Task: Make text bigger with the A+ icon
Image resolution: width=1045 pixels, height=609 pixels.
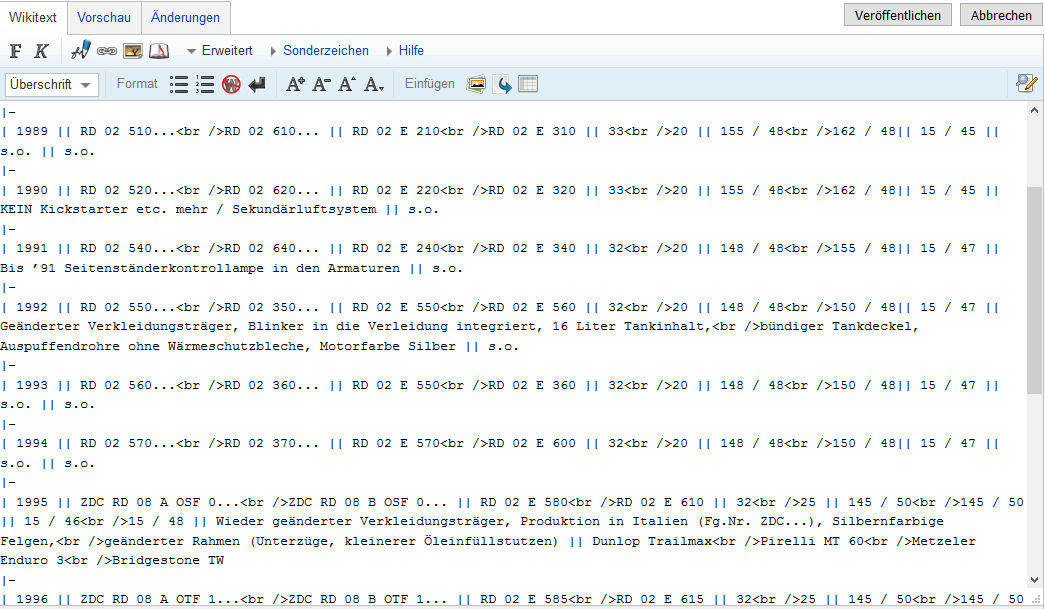Action: coord(295,84)
